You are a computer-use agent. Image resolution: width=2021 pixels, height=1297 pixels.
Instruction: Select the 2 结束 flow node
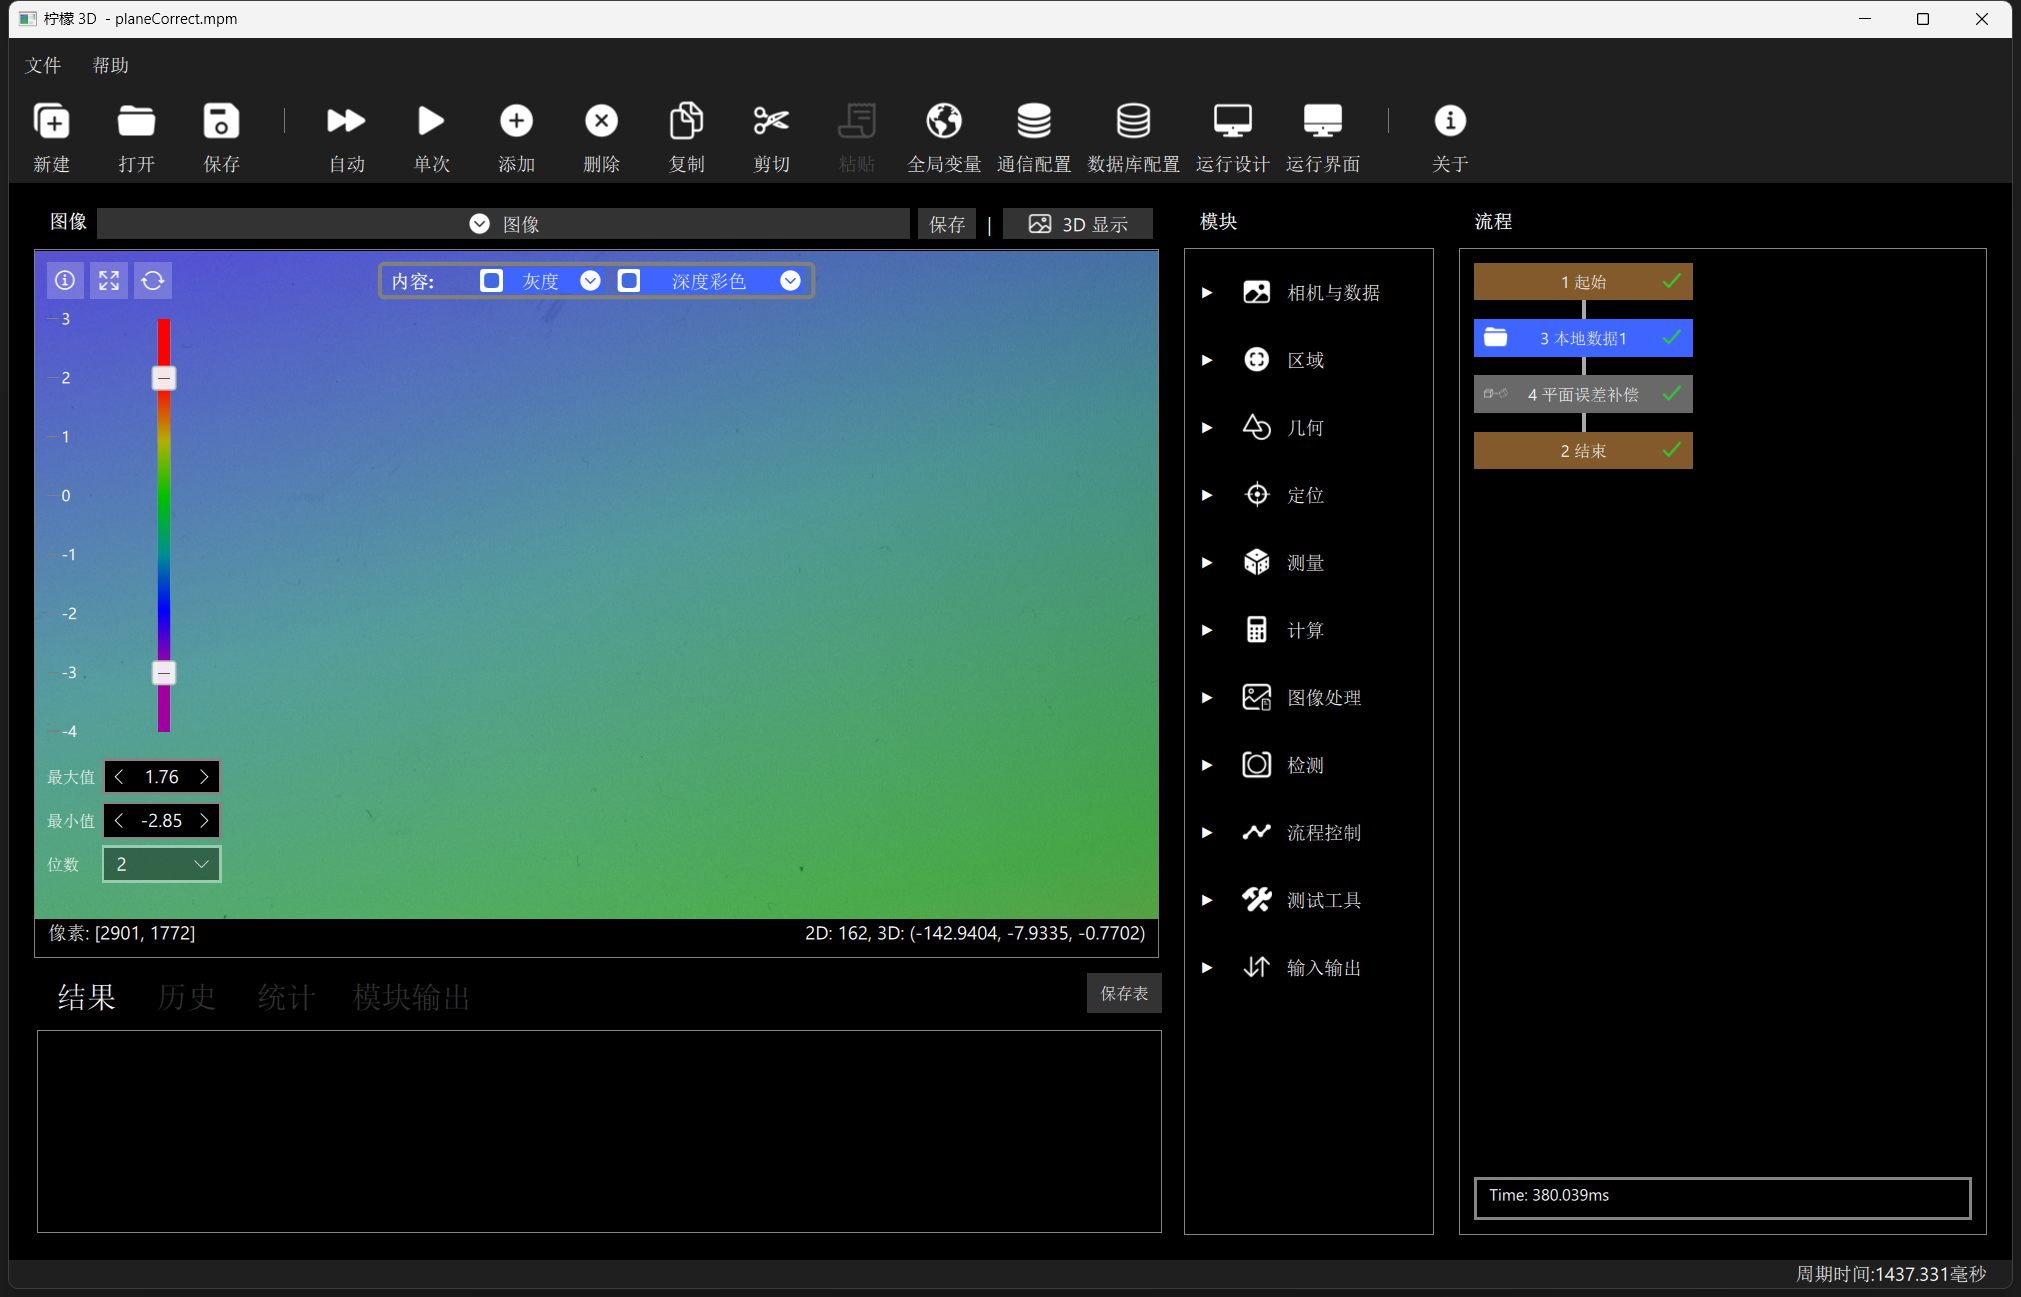[1583, 451]
